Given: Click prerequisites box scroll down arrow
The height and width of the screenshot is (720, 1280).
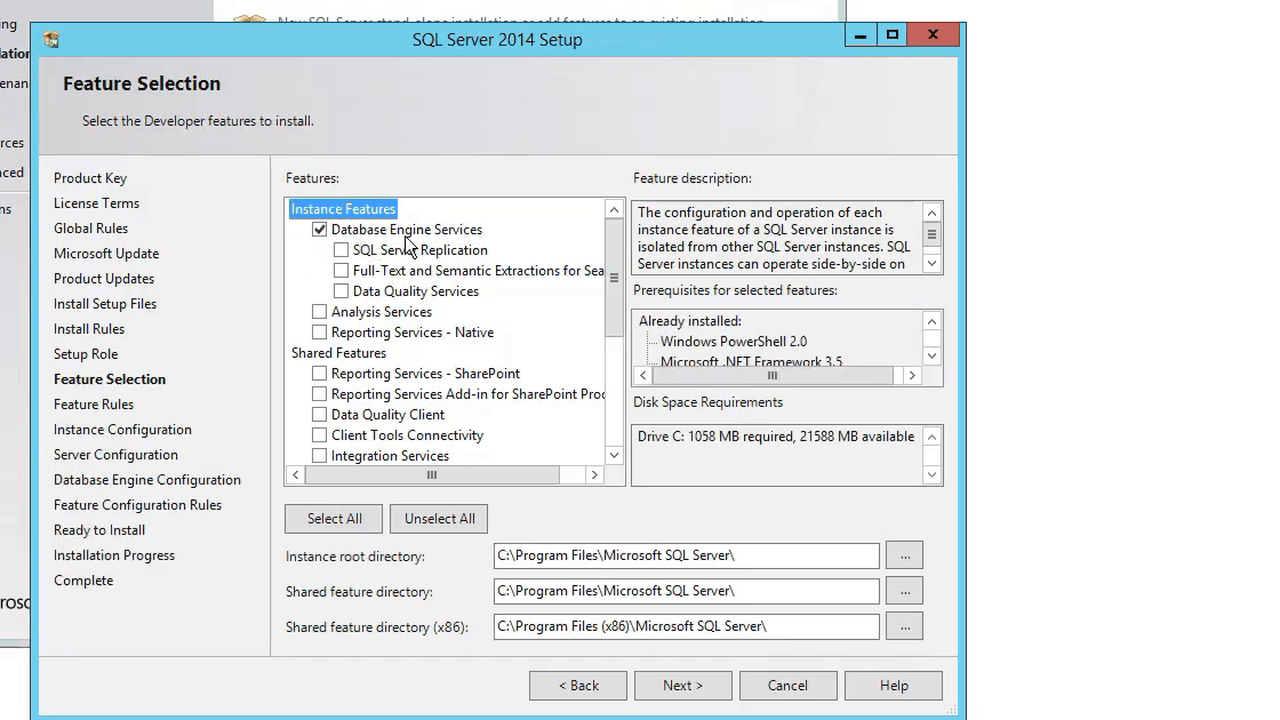Looking at the screenshot, I should (931, 356).
